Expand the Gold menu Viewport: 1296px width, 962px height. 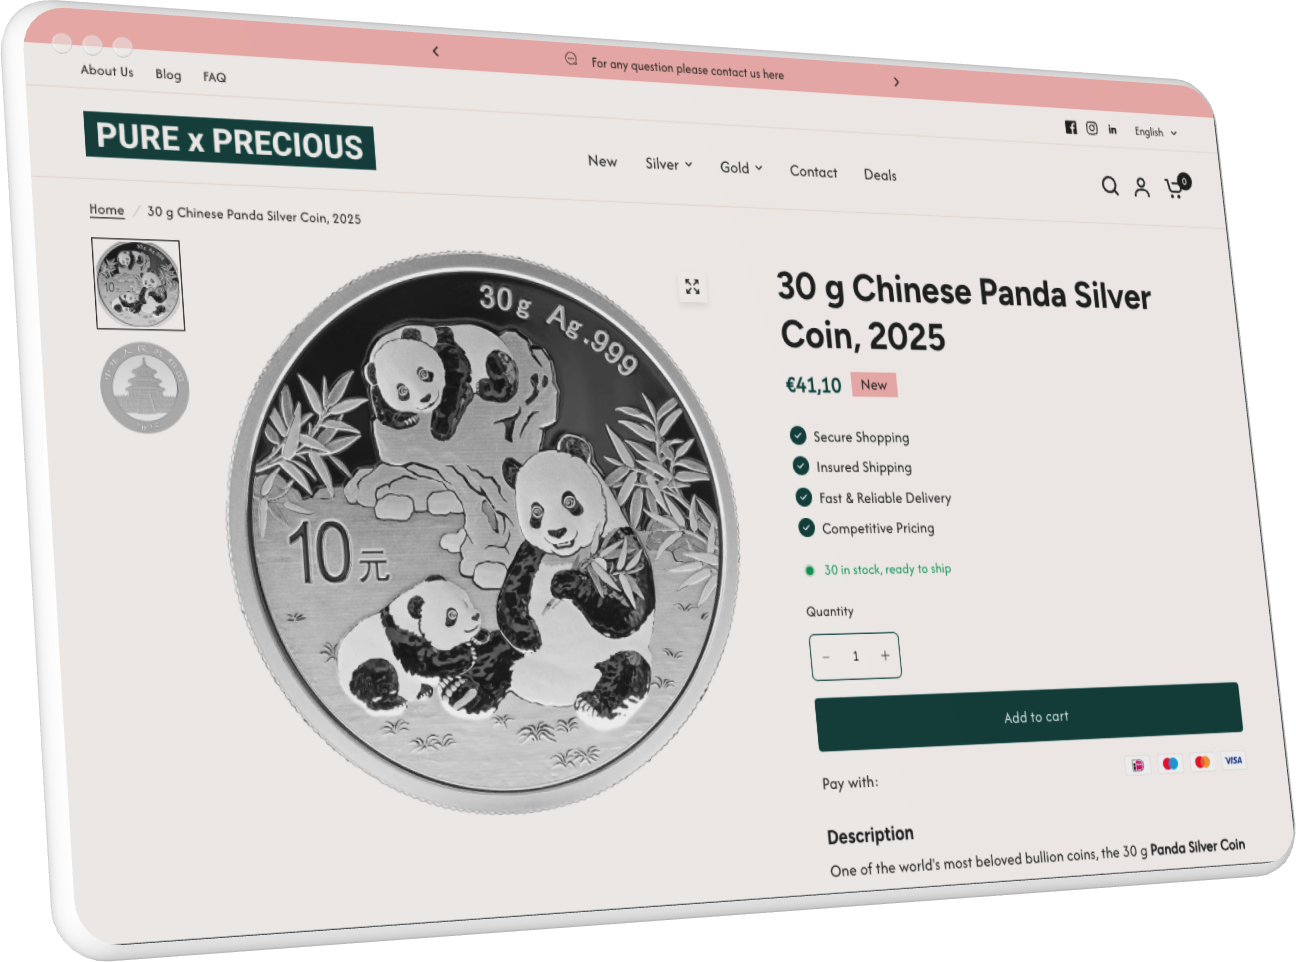click(741, 168)
